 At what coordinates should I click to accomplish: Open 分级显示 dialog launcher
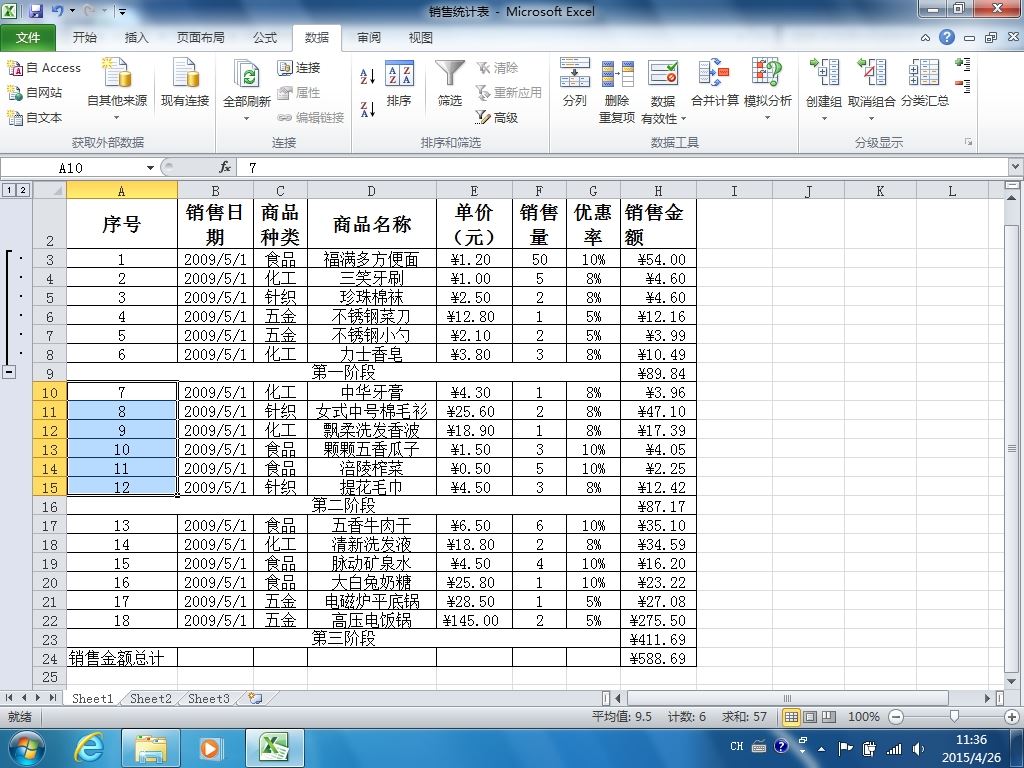point(968,142)
